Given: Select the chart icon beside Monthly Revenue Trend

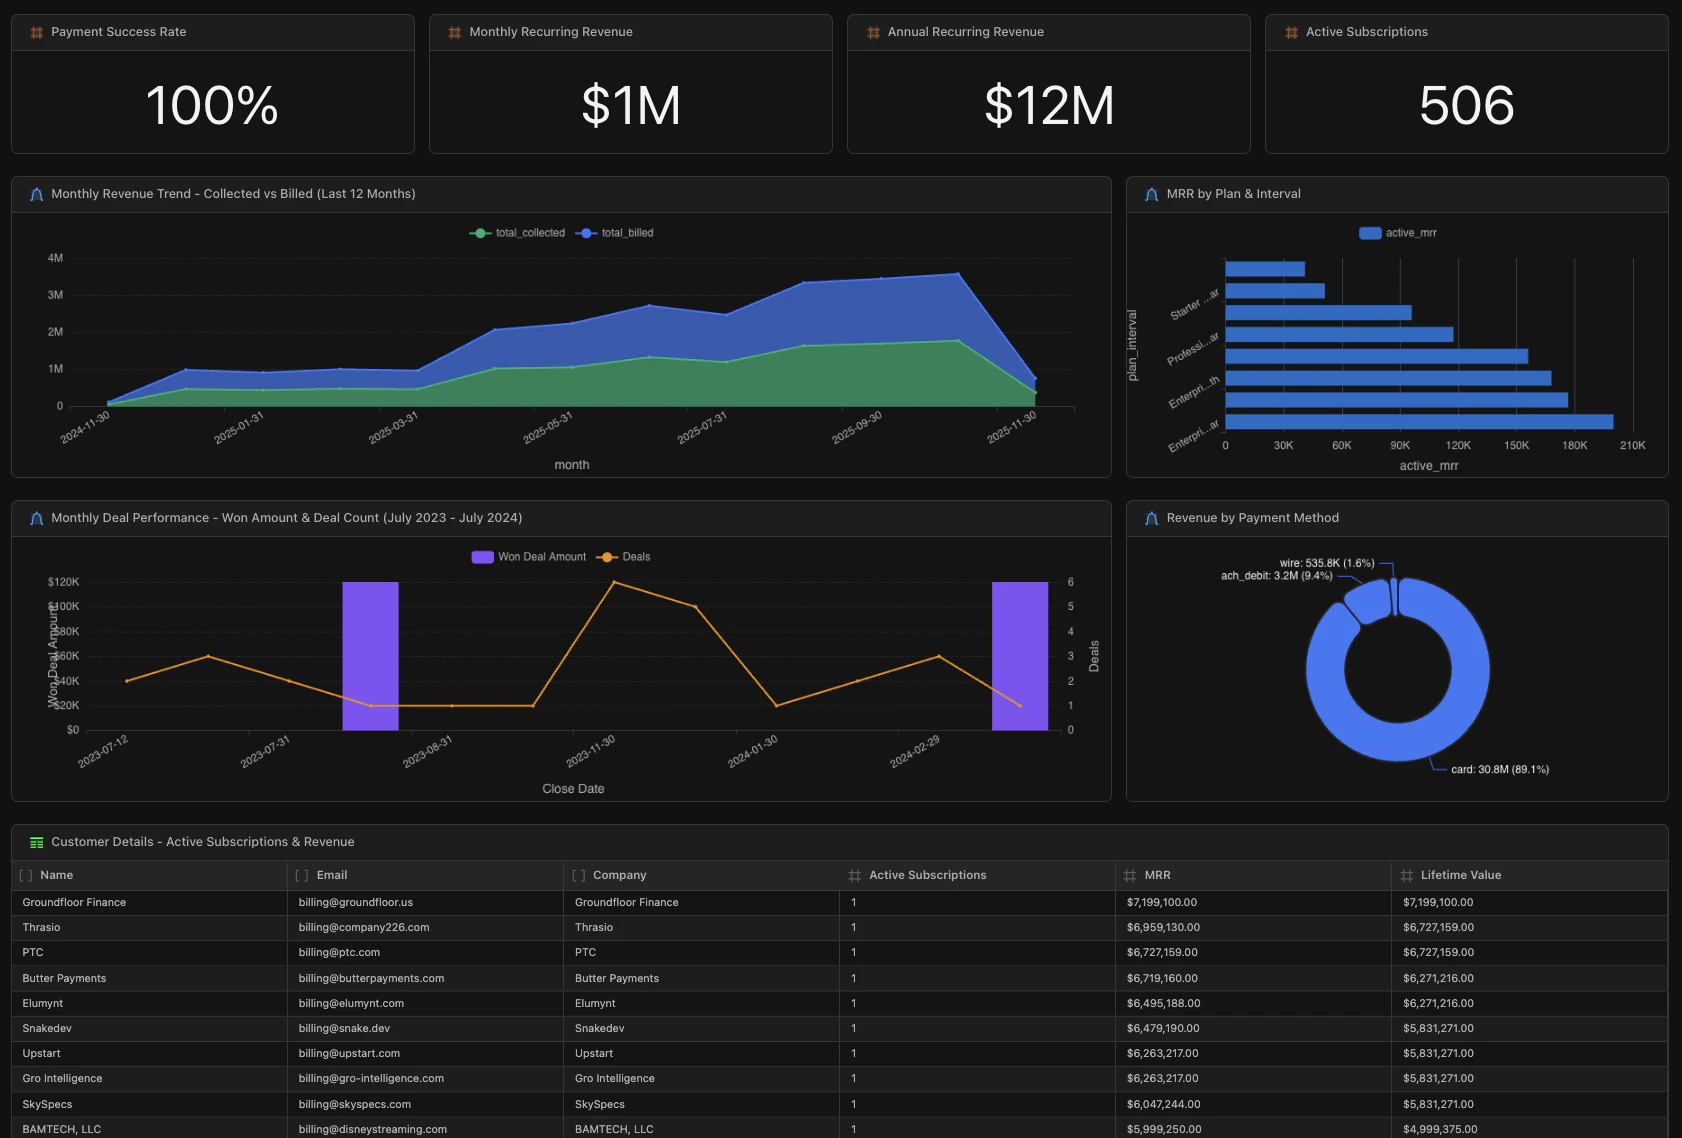Looking at the screenshot, I should [35, 194].
